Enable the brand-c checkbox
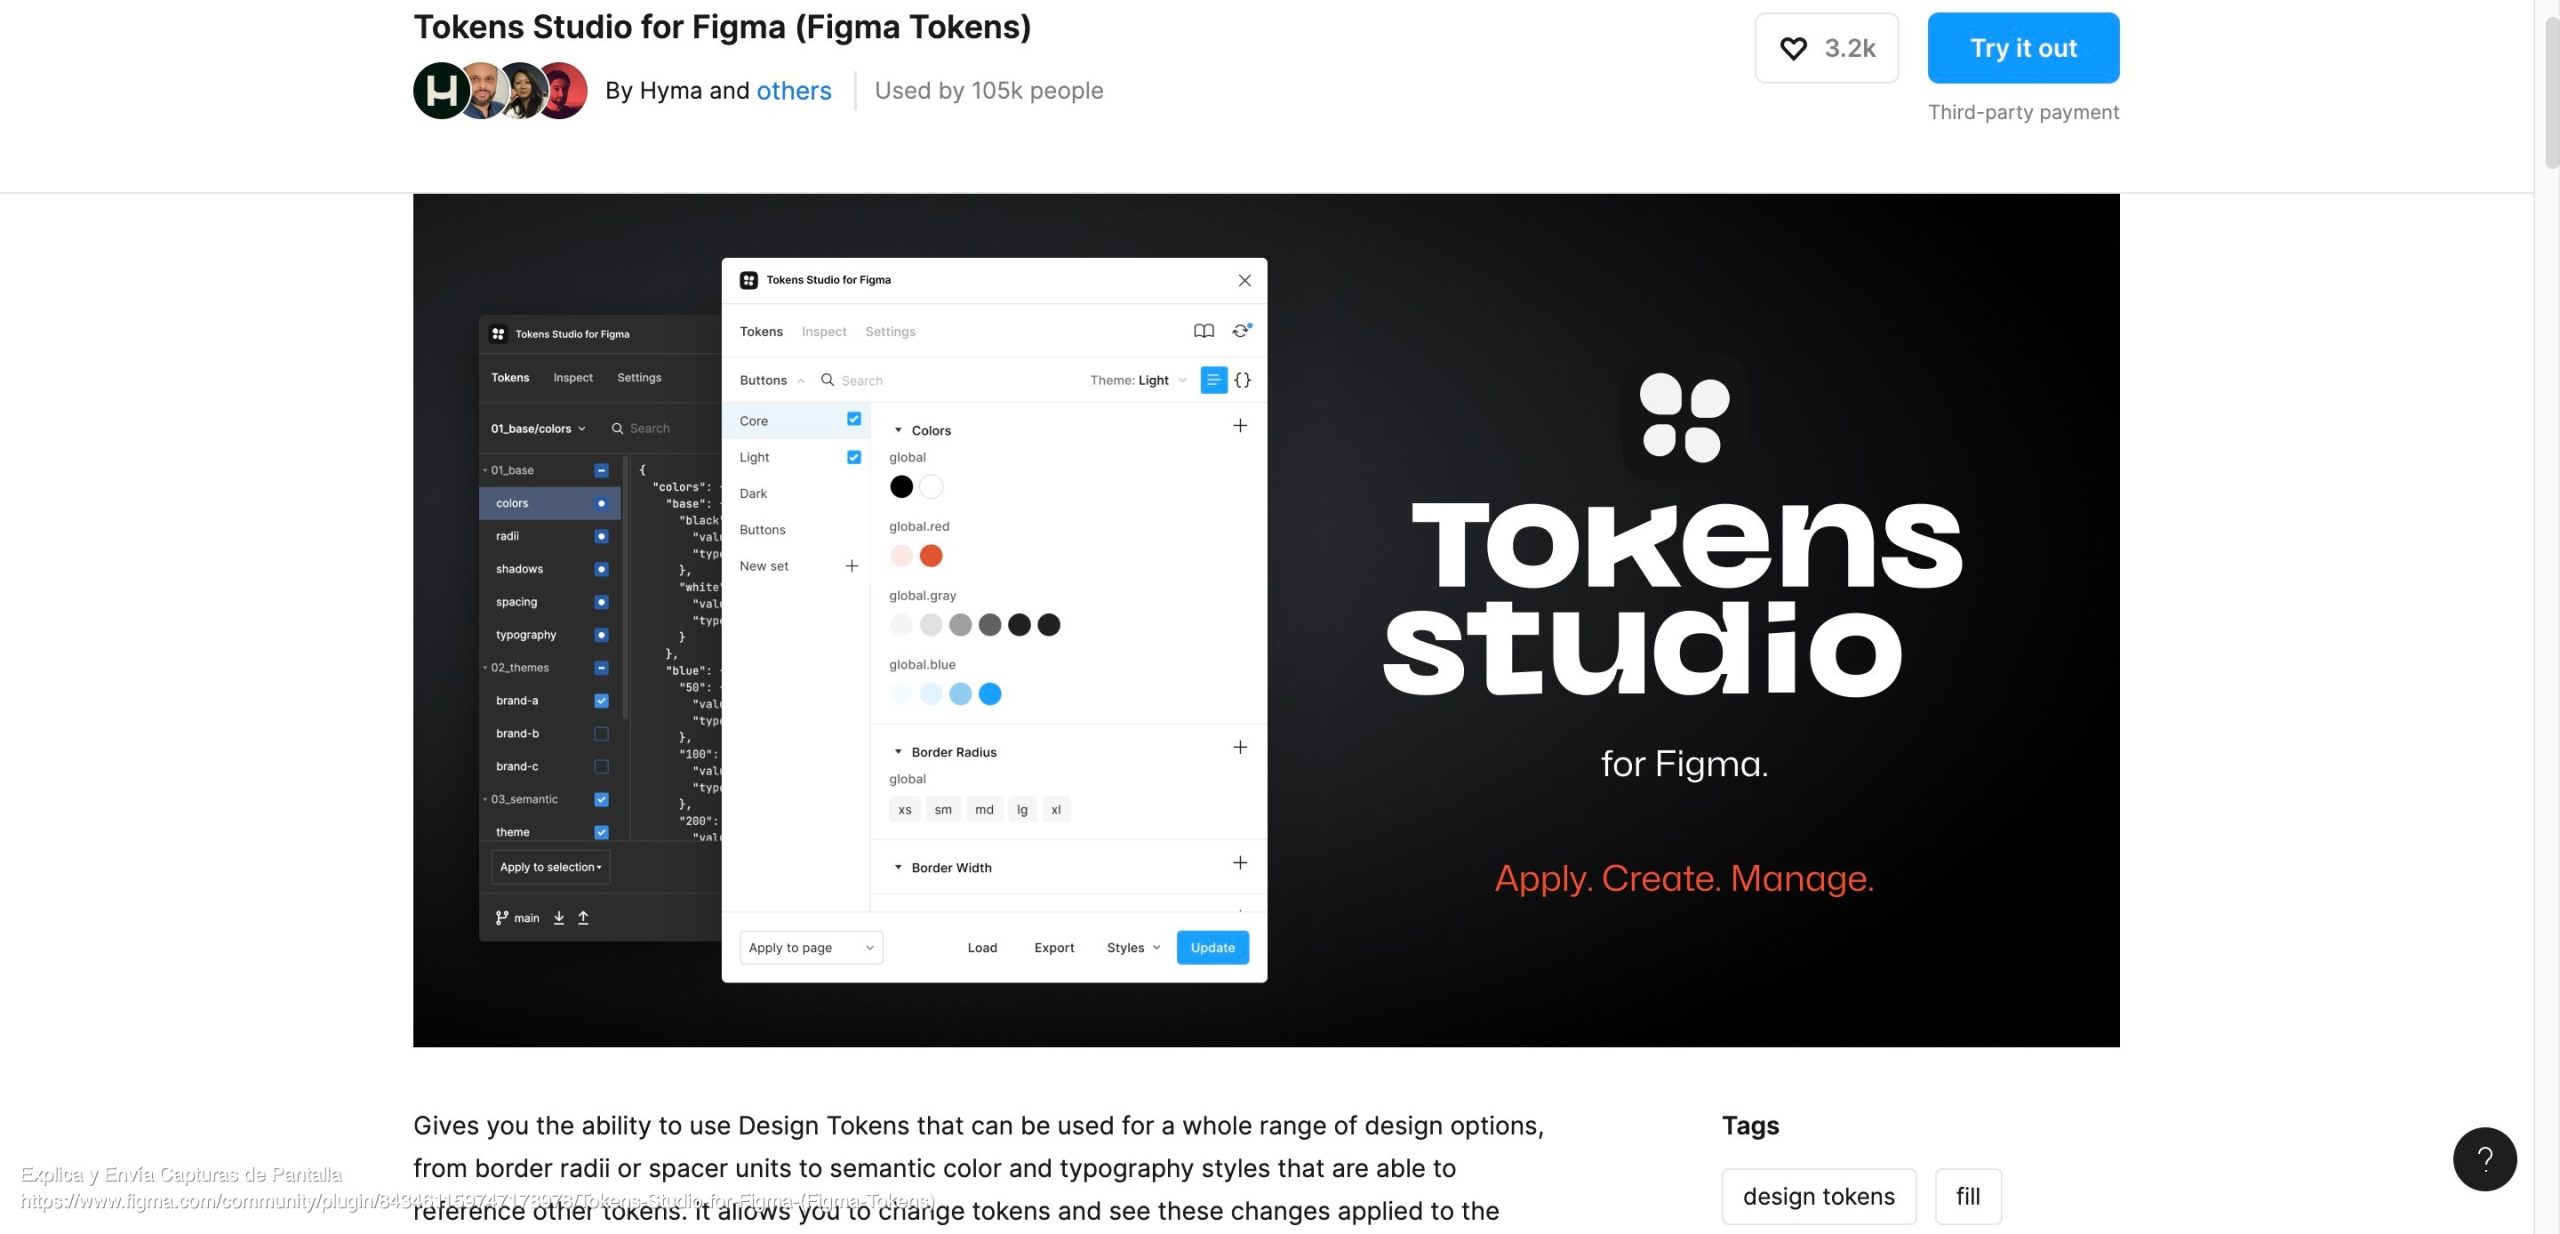The image size is (2560, 1234). pos(601,767)
